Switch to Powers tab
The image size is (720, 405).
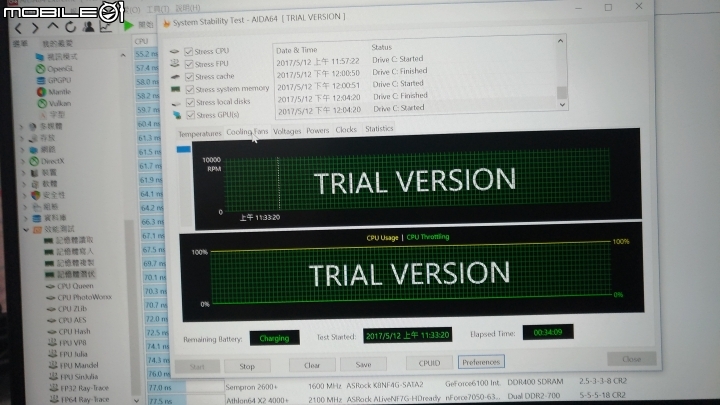tap(318, 131)
